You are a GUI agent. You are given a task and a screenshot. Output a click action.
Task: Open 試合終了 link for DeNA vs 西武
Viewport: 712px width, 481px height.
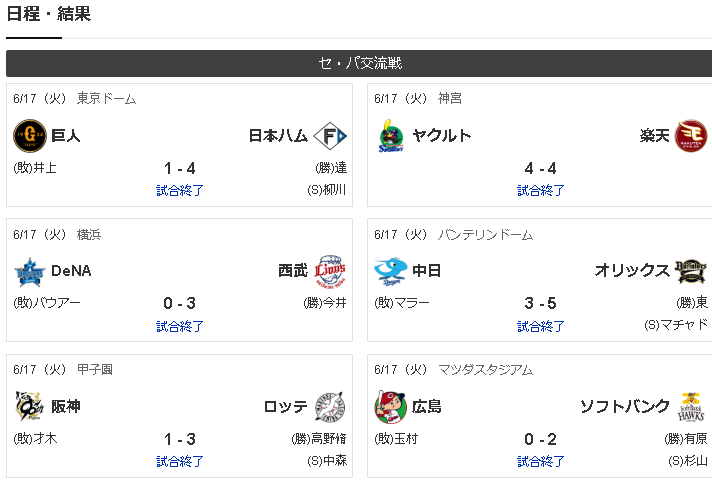[180, 326]
